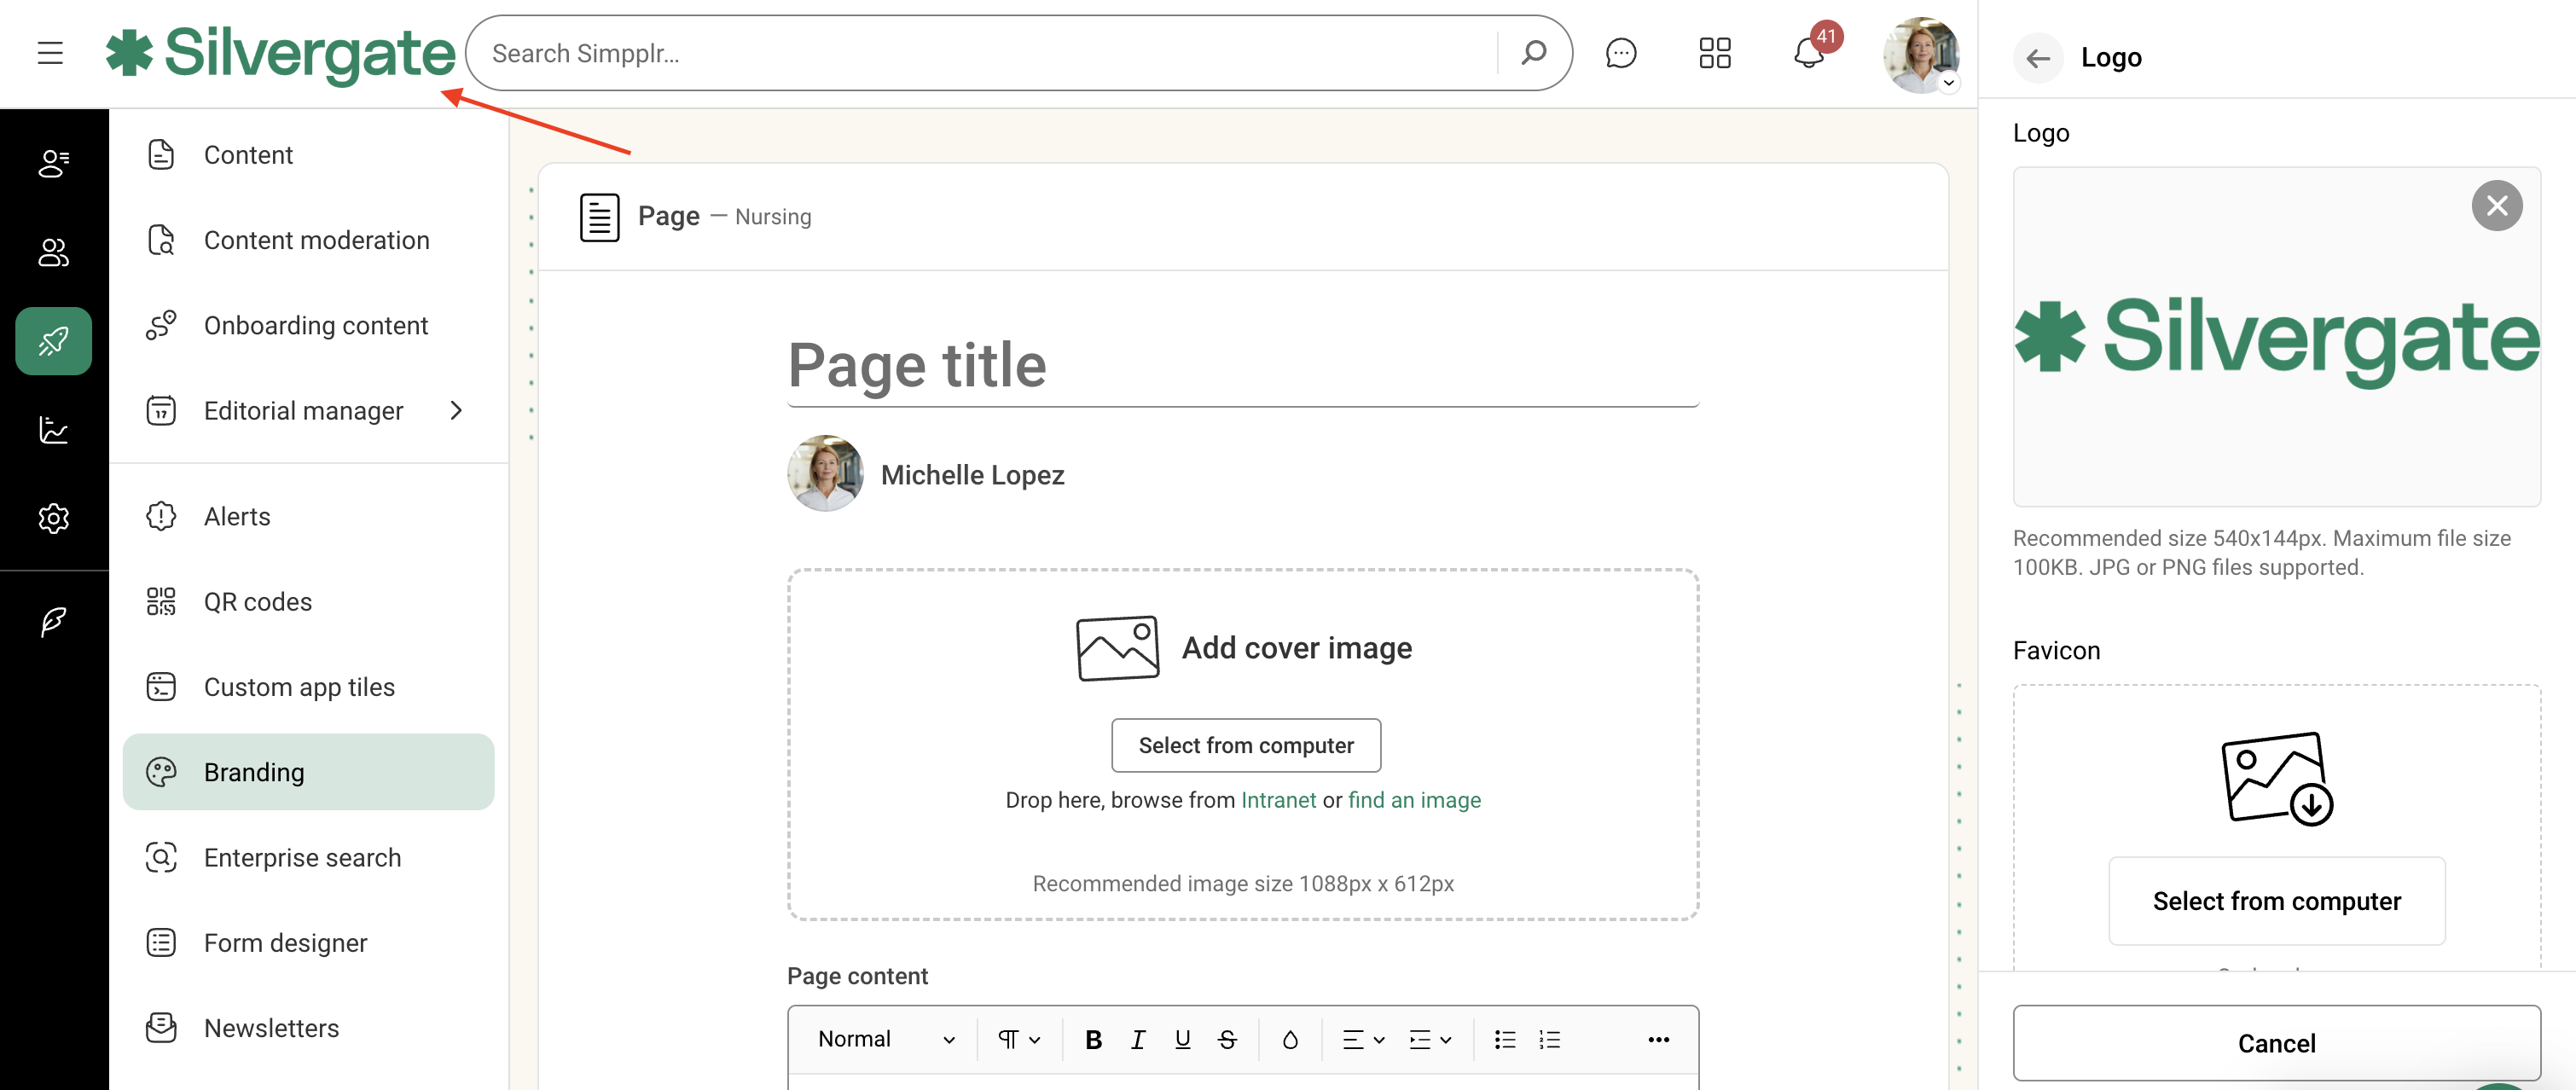This screenshot has width=2576, height=1090.
Task: Open the messages chat icon
Action: pos(1620,53)
